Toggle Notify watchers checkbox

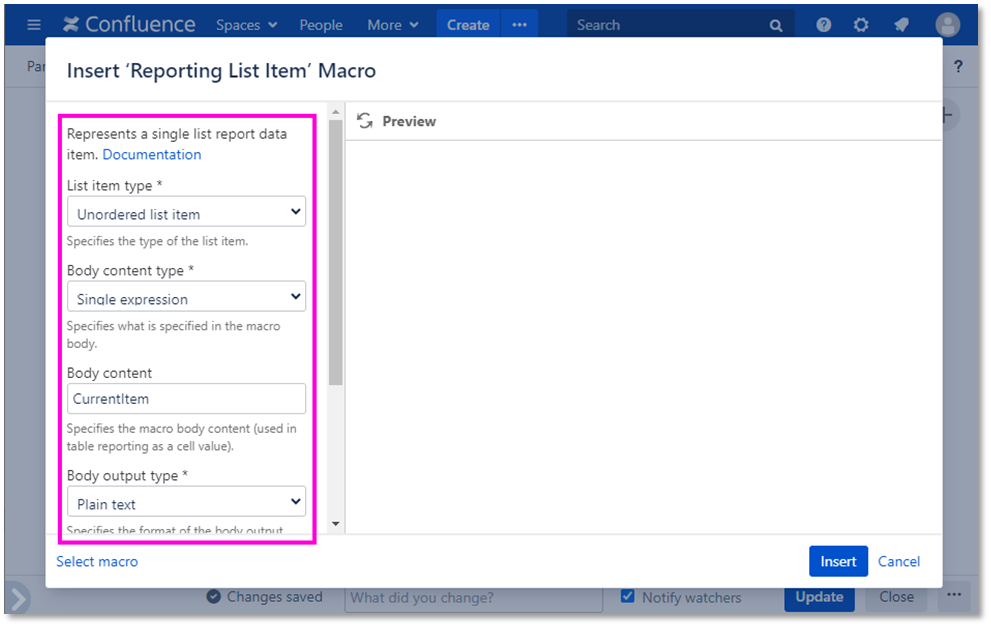tap(628, 596)
